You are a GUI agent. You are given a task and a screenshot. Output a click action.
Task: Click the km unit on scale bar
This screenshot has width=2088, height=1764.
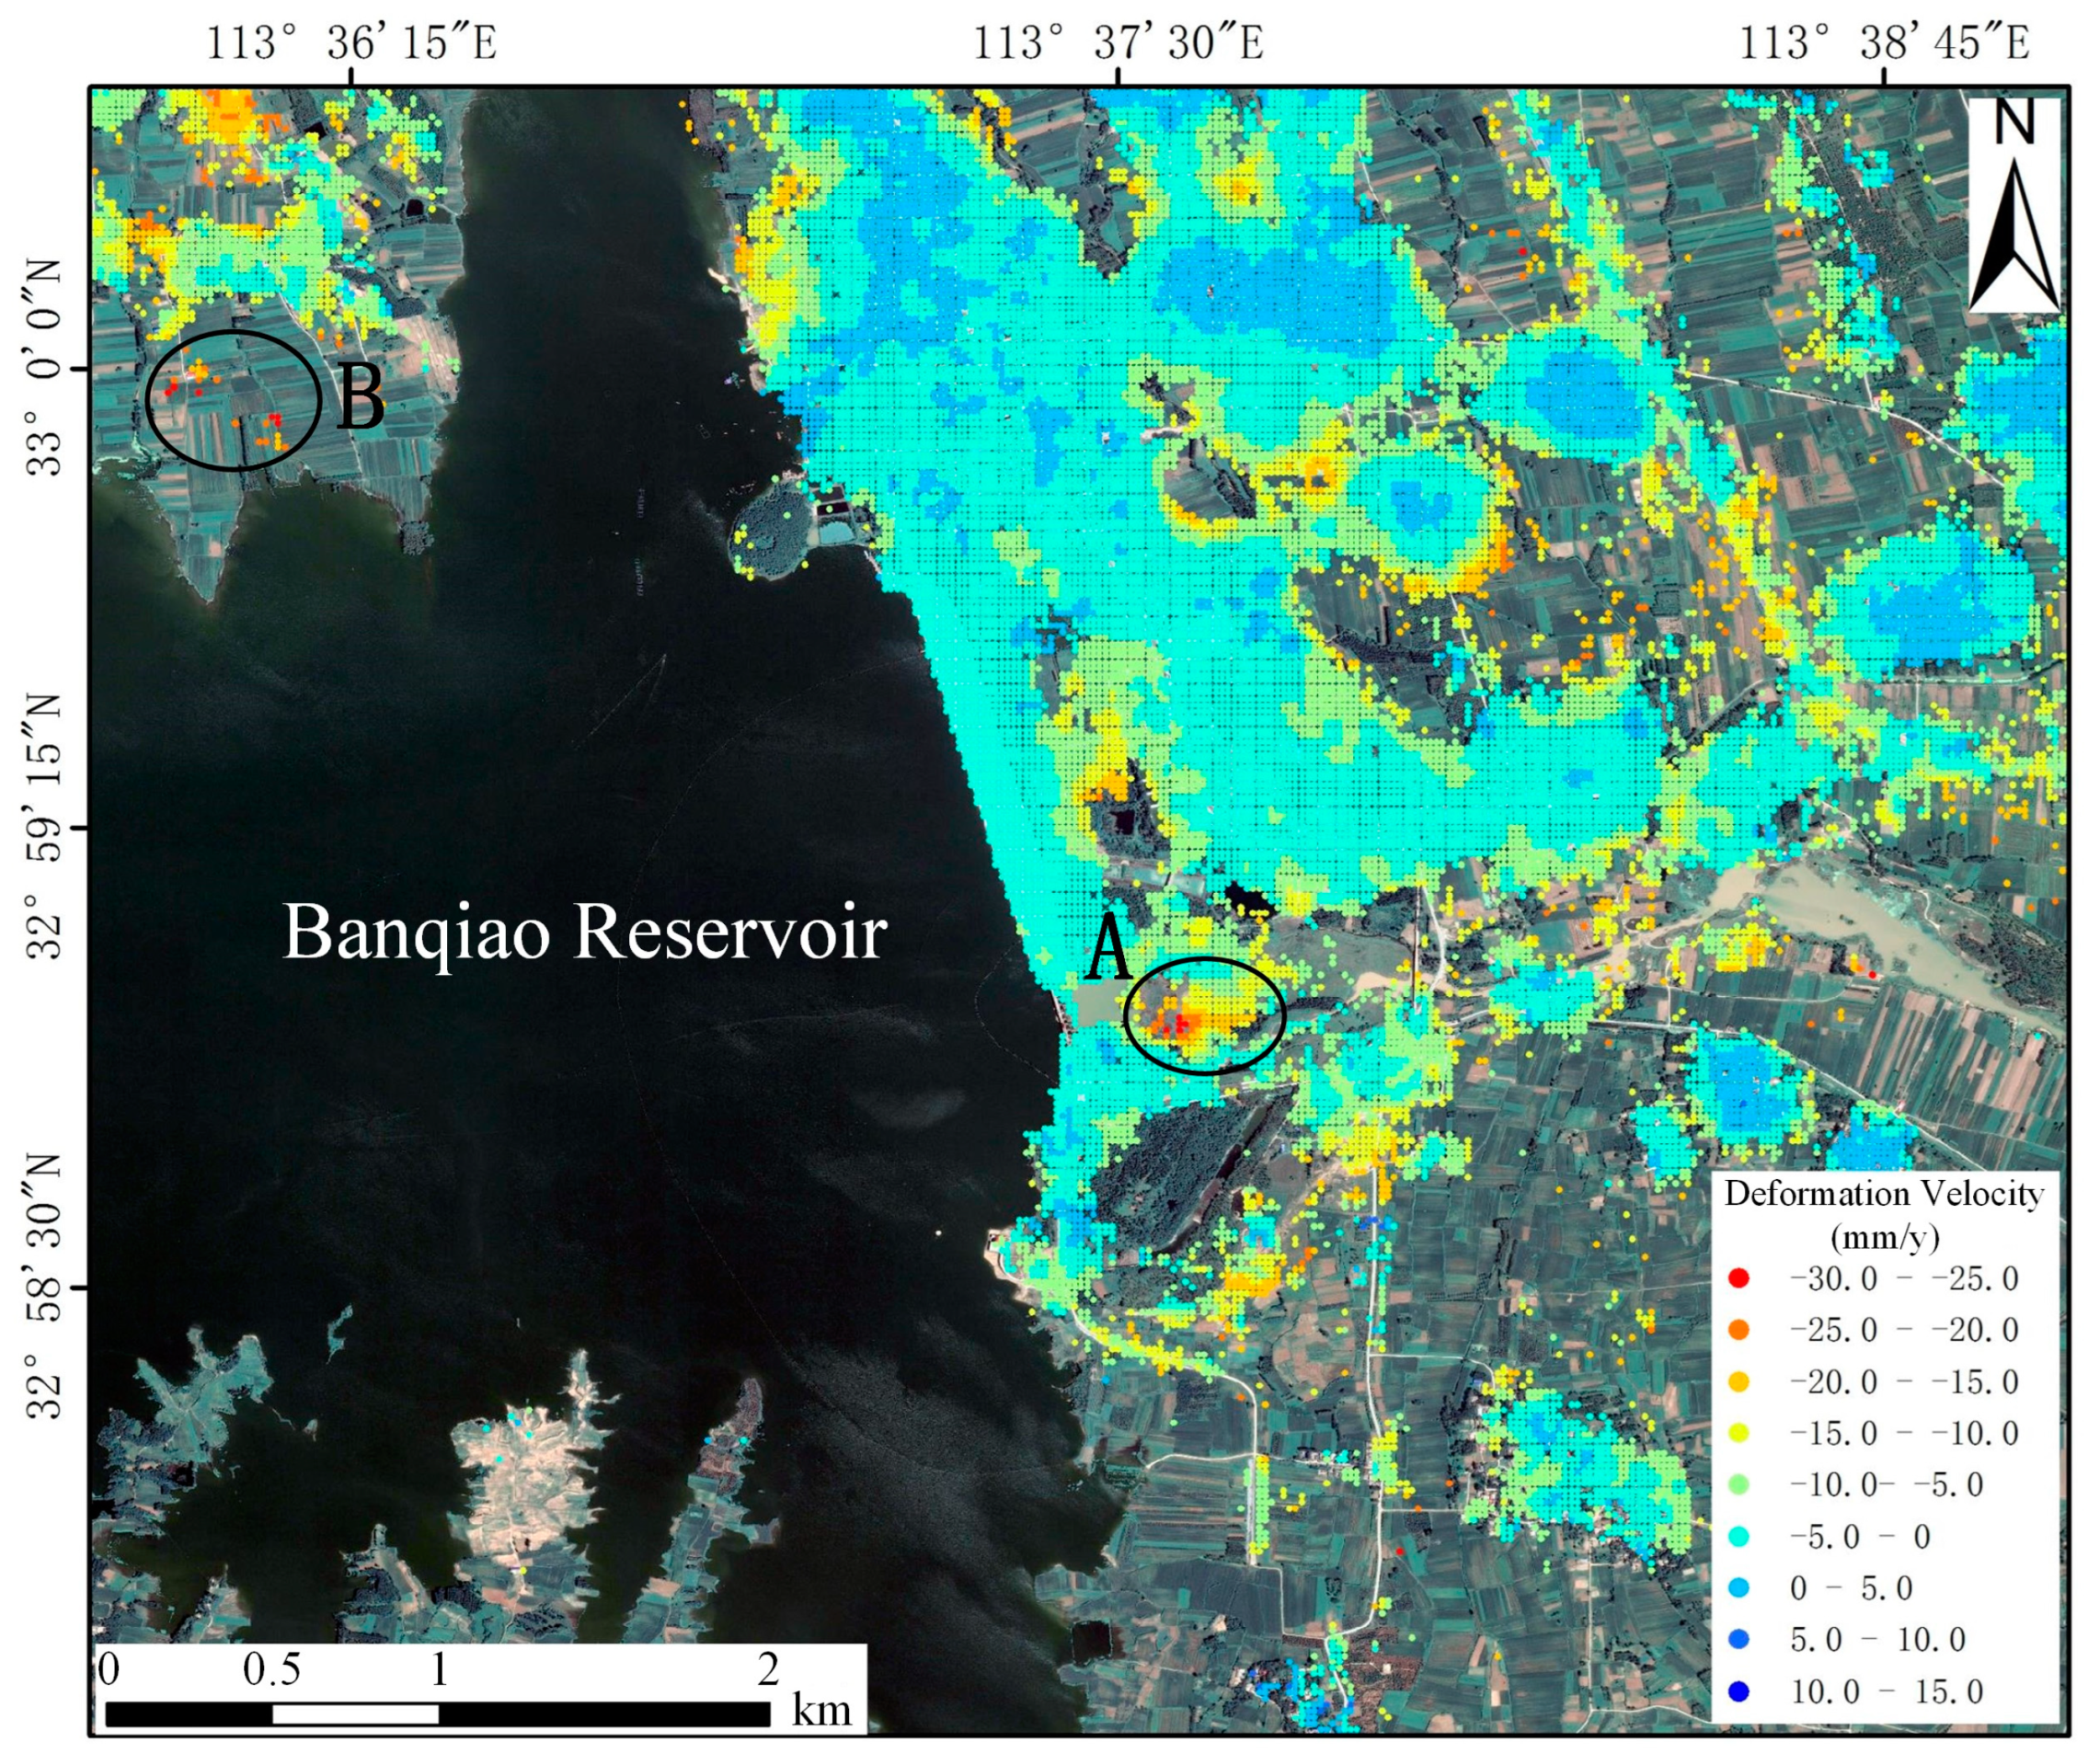[x=821, y=1710]
